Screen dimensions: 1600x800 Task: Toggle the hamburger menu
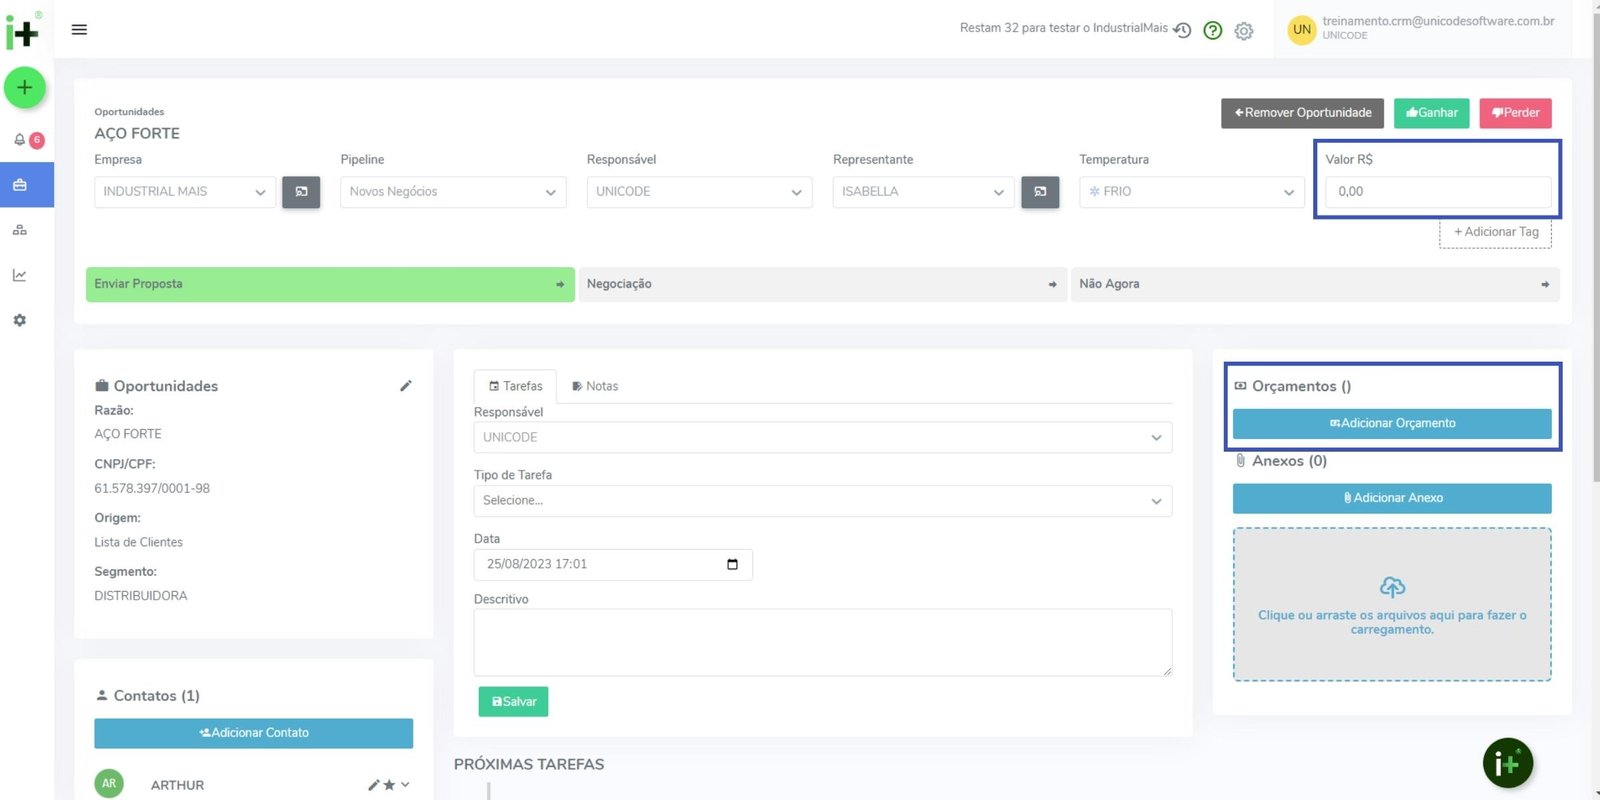coord(79,30)
